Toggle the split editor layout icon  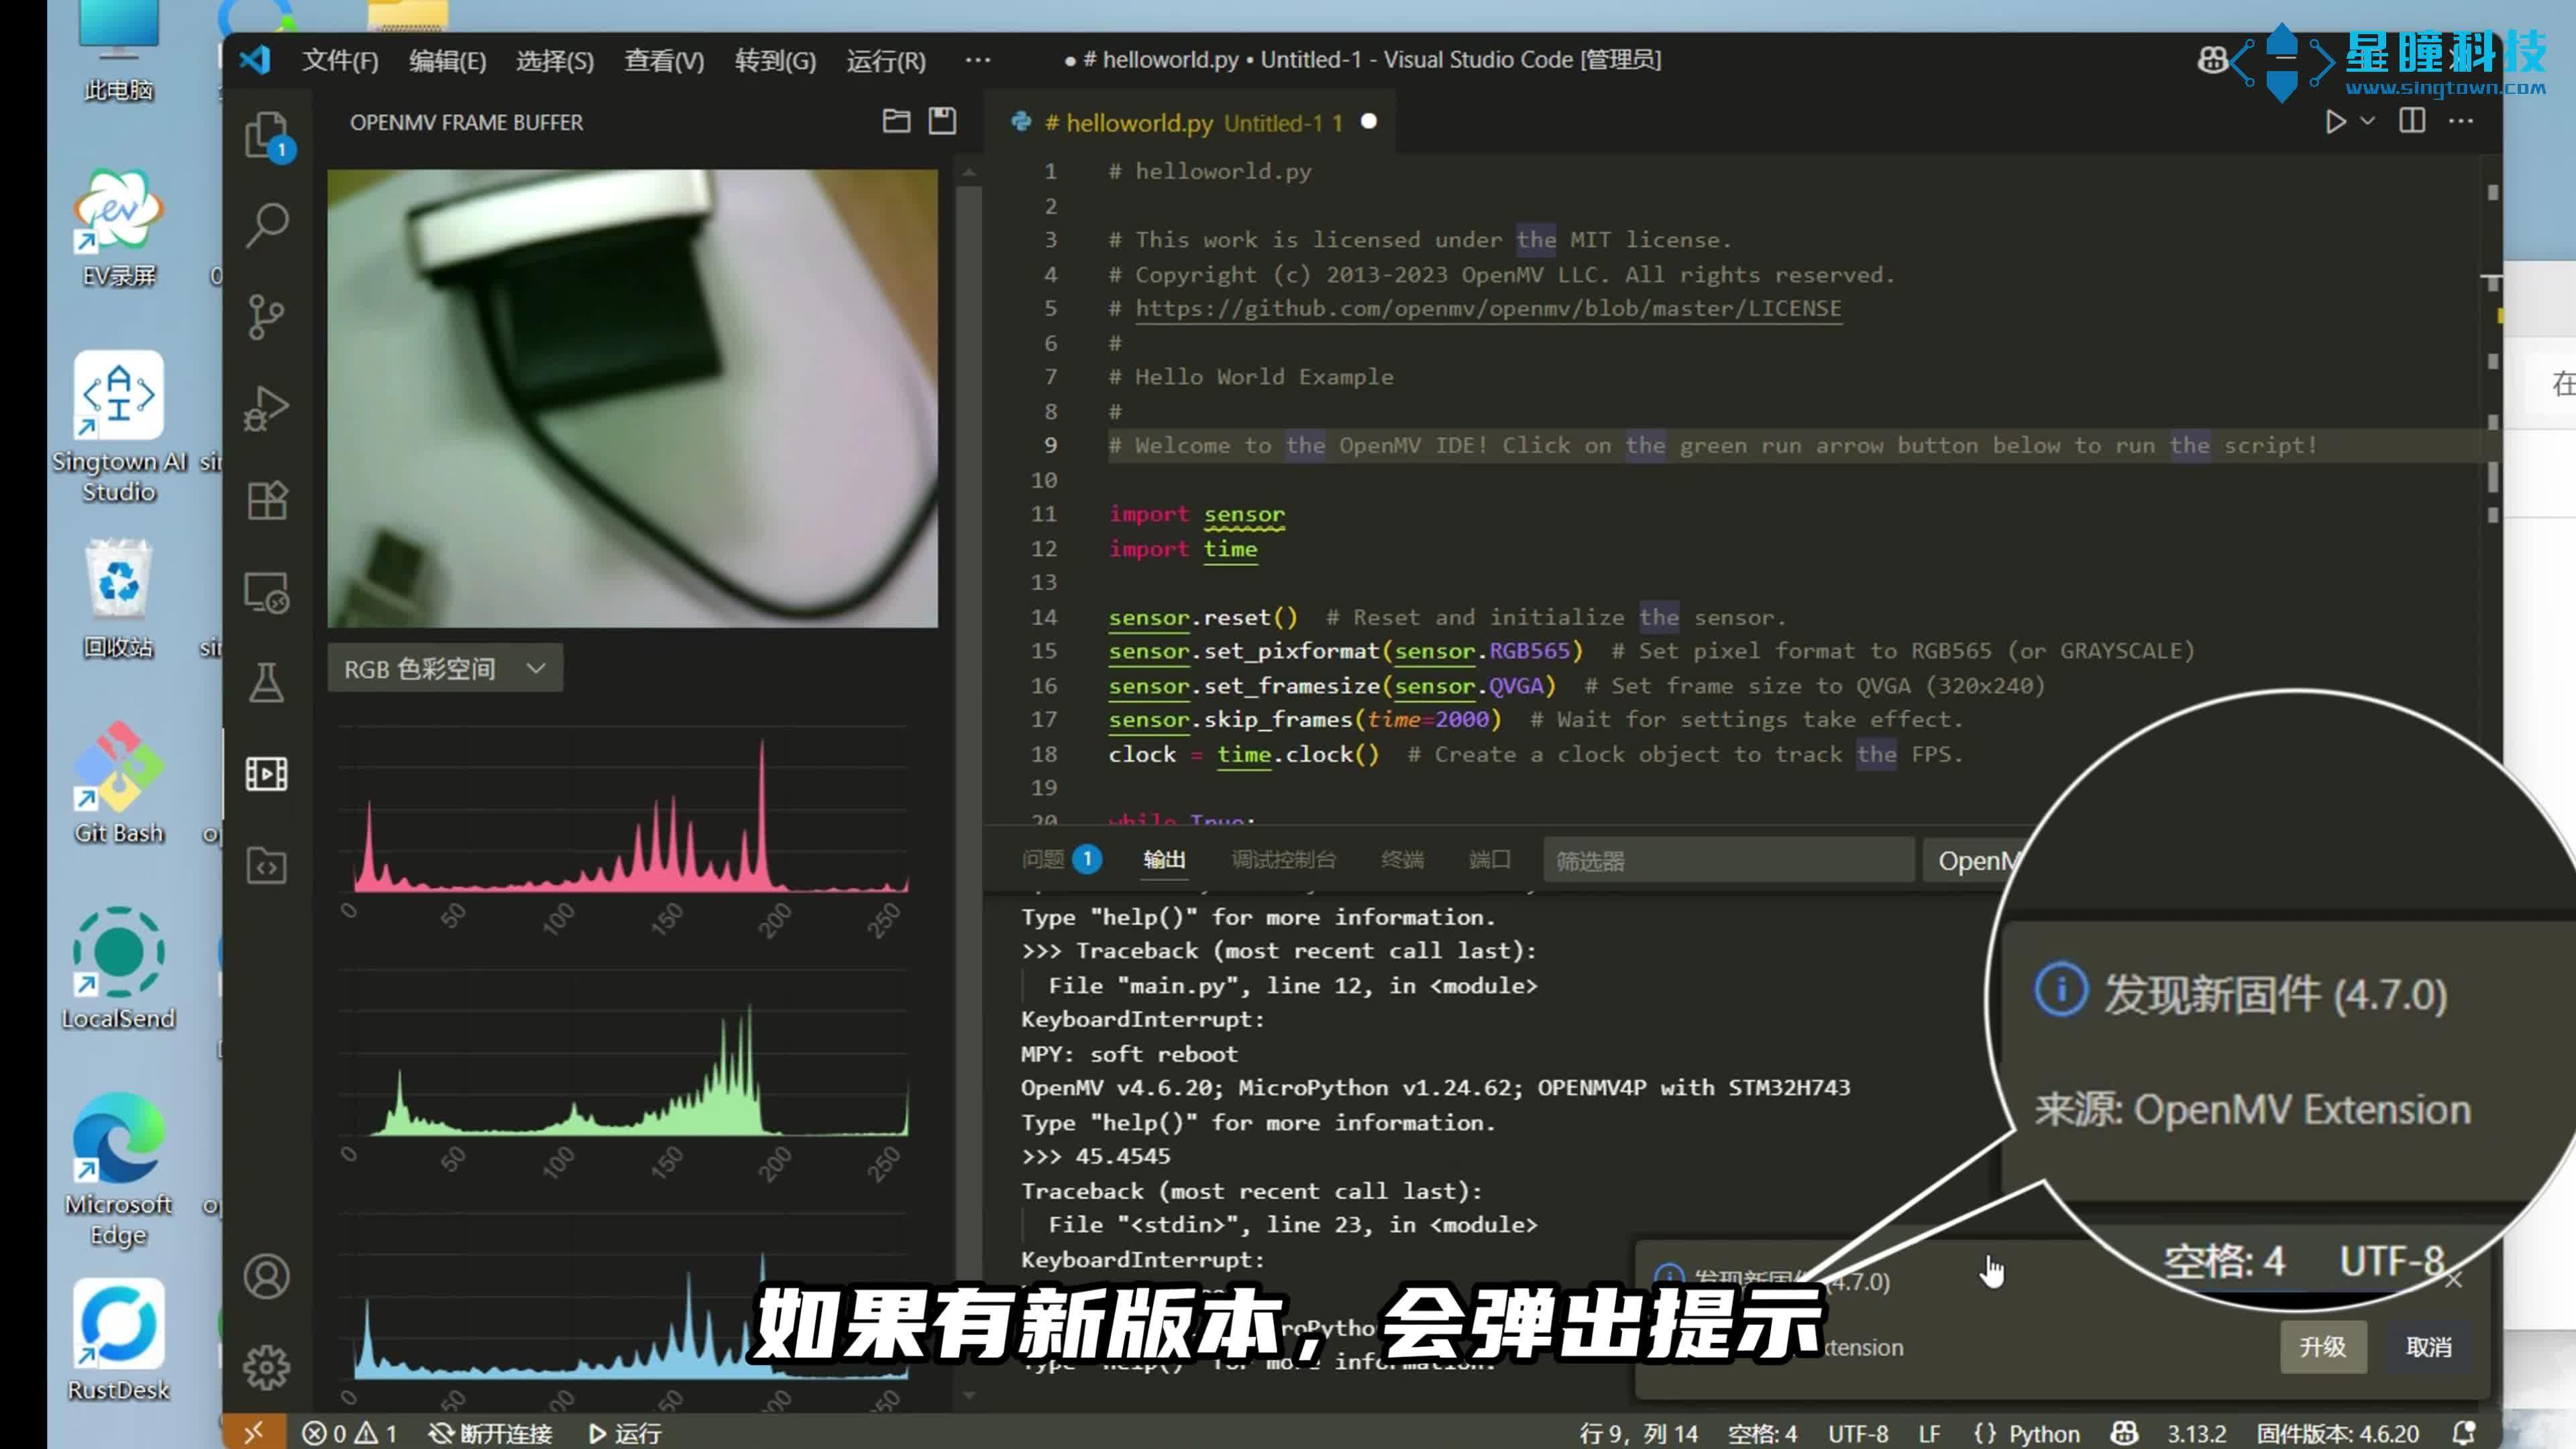[x=2412, y=121]
